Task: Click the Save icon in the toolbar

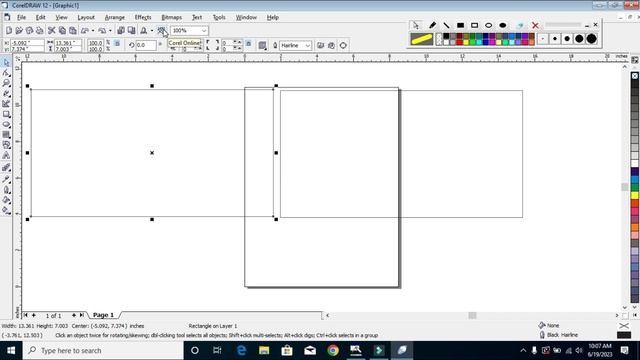Action: (29, 31)
